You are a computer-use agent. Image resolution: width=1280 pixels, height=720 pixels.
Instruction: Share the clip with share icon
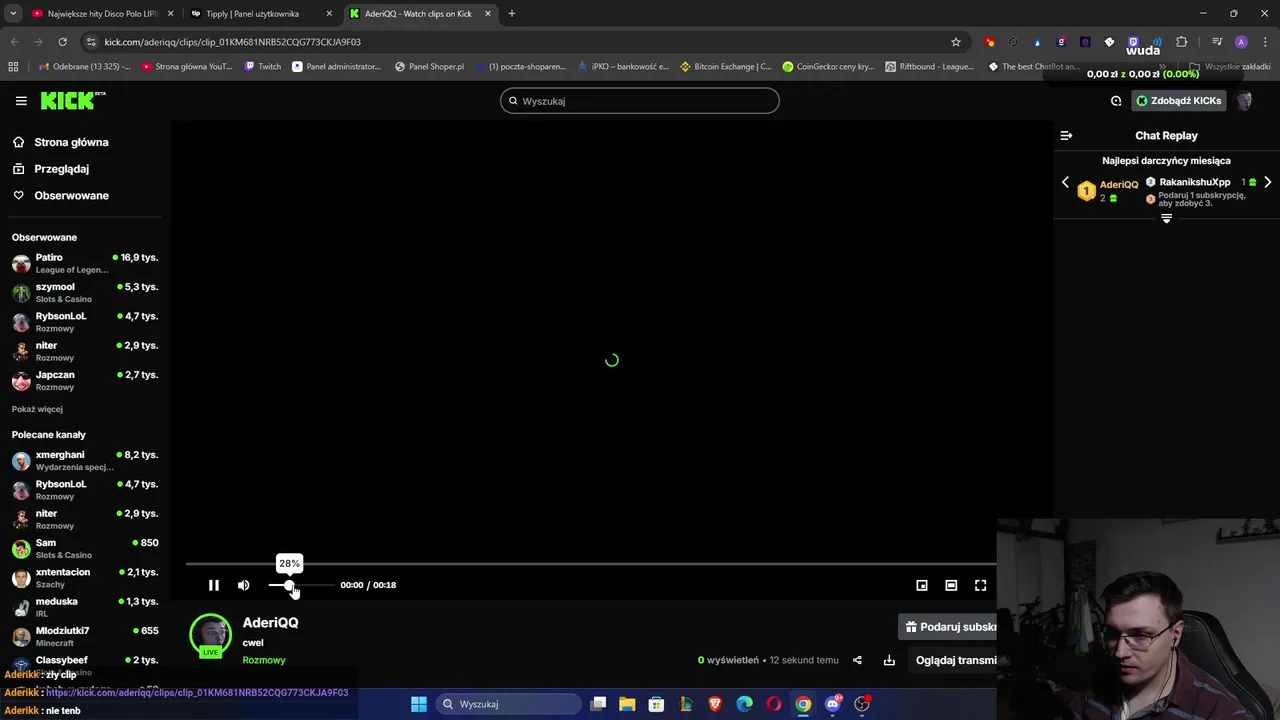point(857,660)
